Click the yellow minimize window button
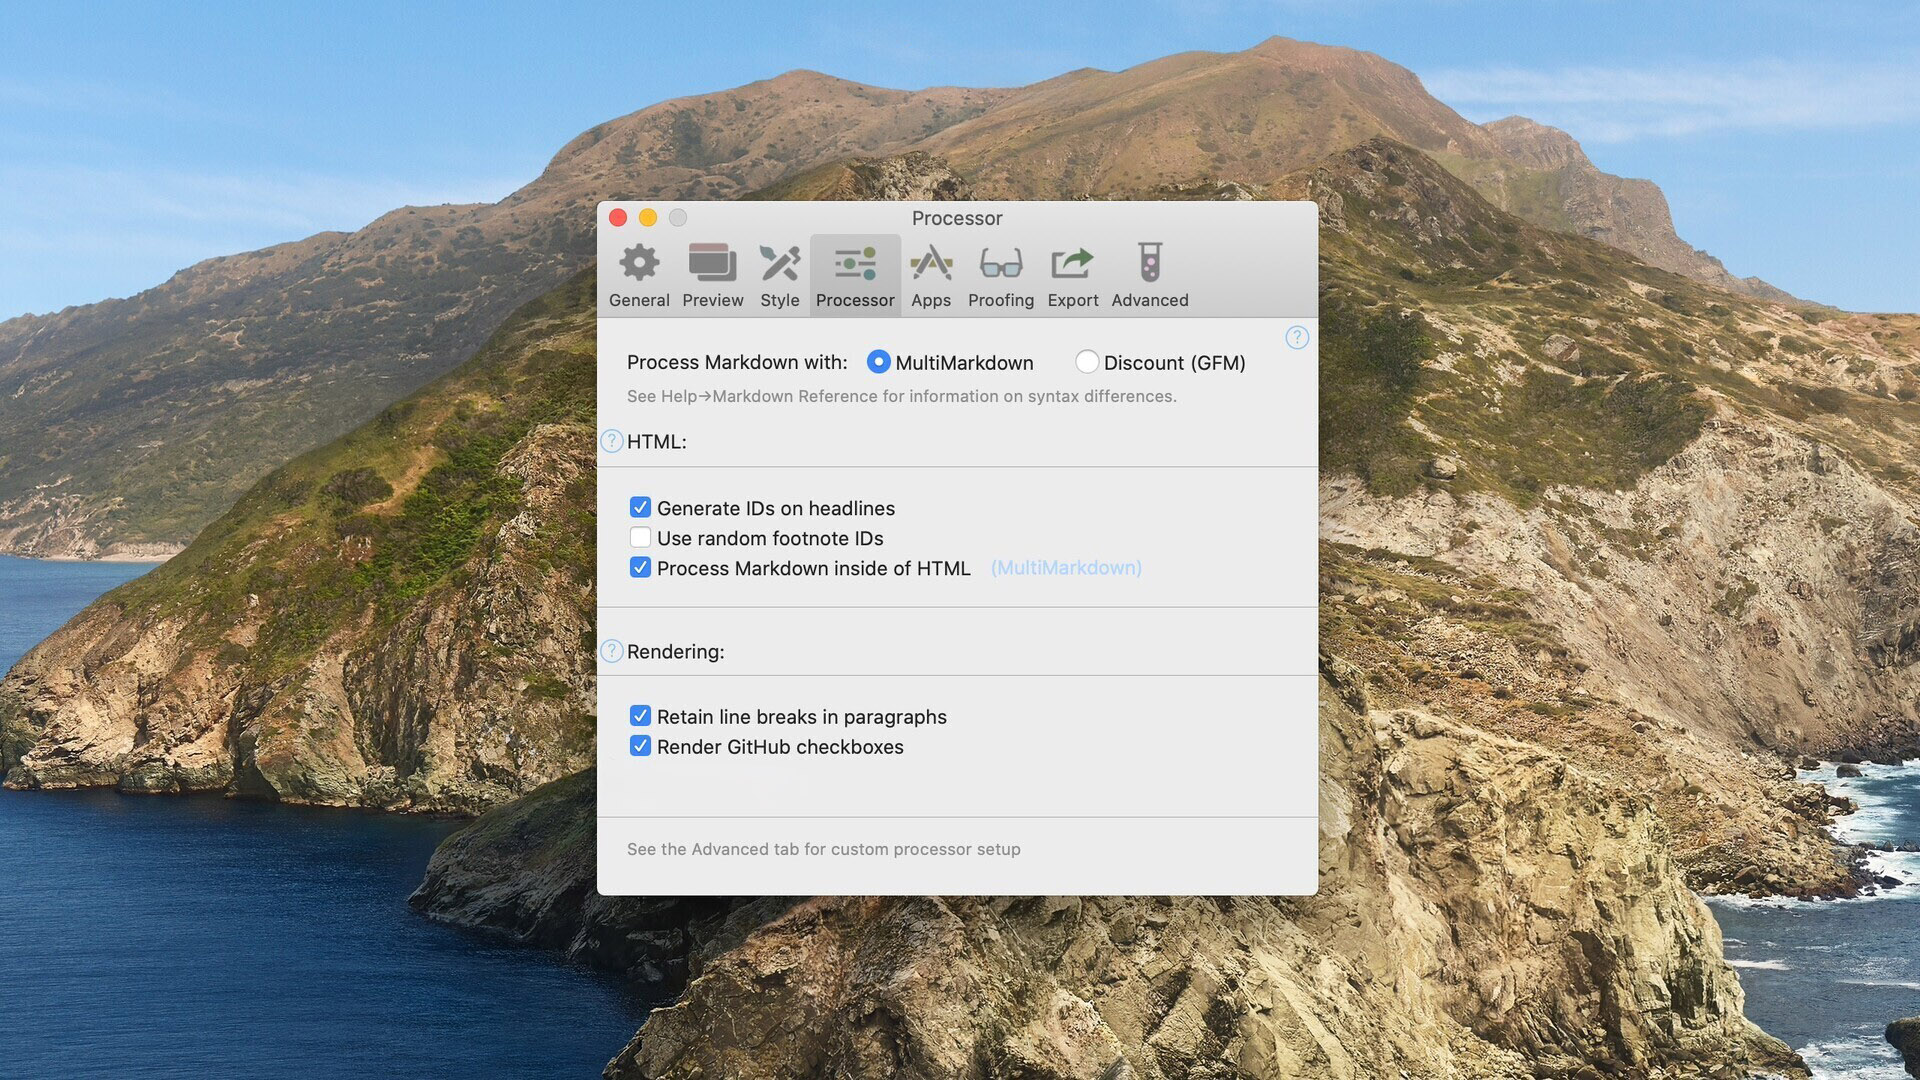 [x=647, y=218]
